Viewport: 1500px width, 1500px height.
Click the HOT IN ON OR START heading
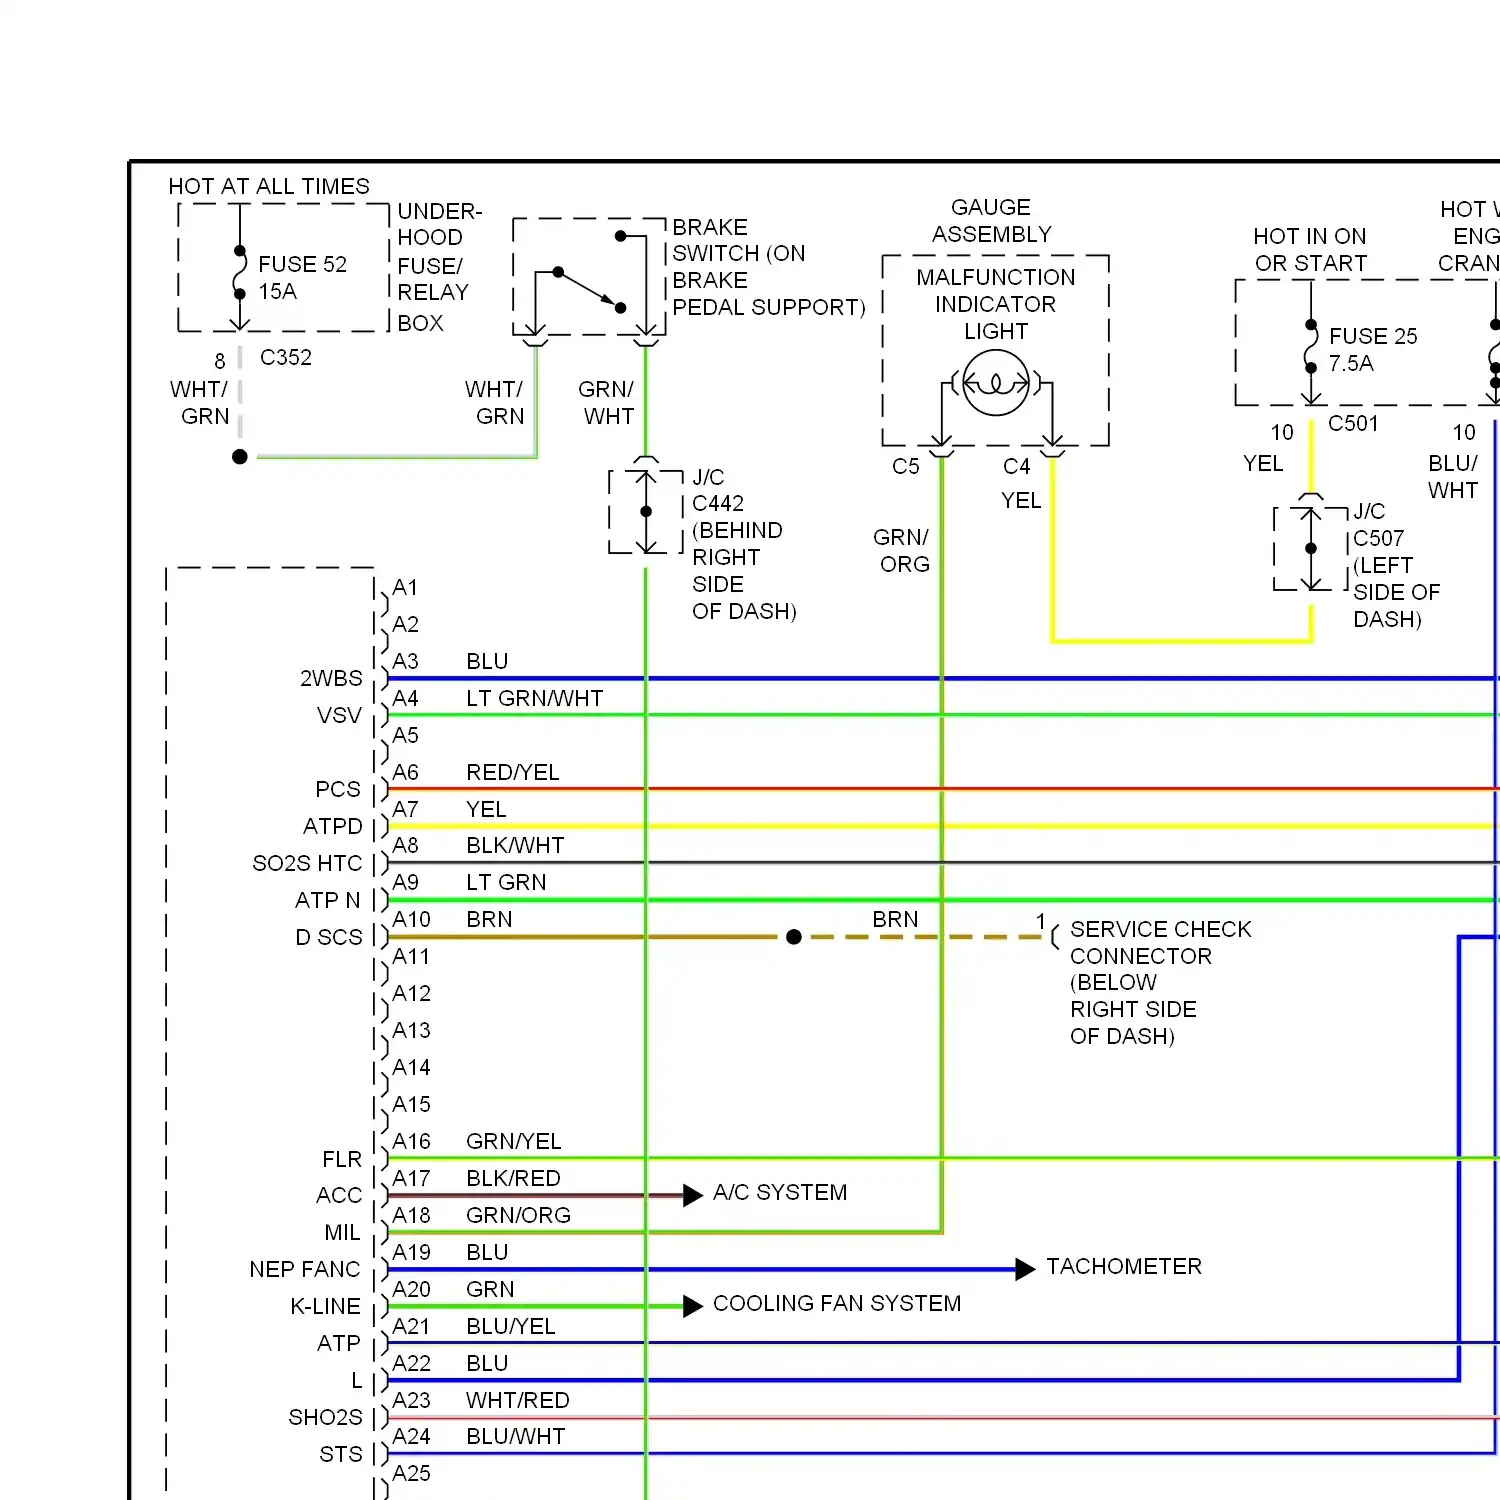[1310, 250]
